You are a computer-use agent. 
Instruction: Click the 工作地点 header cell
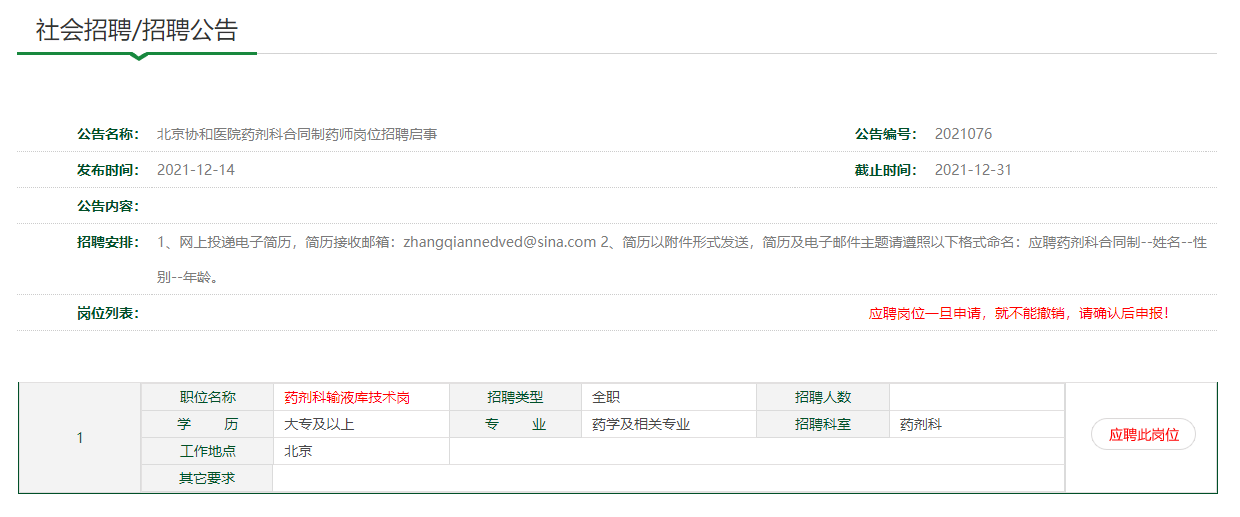[x=207, y=451]
